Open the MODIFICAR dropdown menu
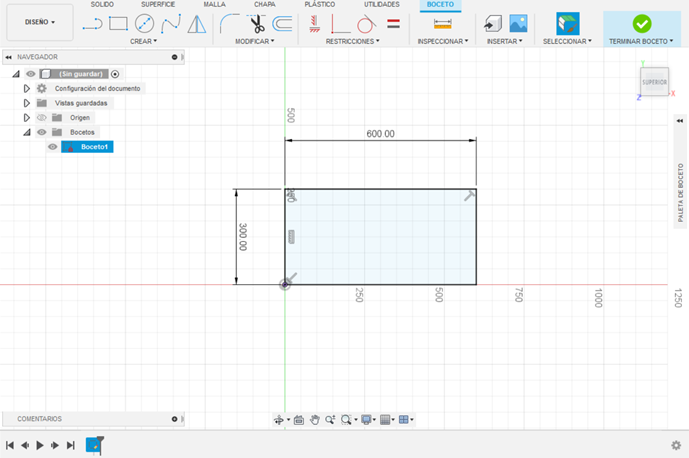689x458 pixels. (x=254, y=41)
